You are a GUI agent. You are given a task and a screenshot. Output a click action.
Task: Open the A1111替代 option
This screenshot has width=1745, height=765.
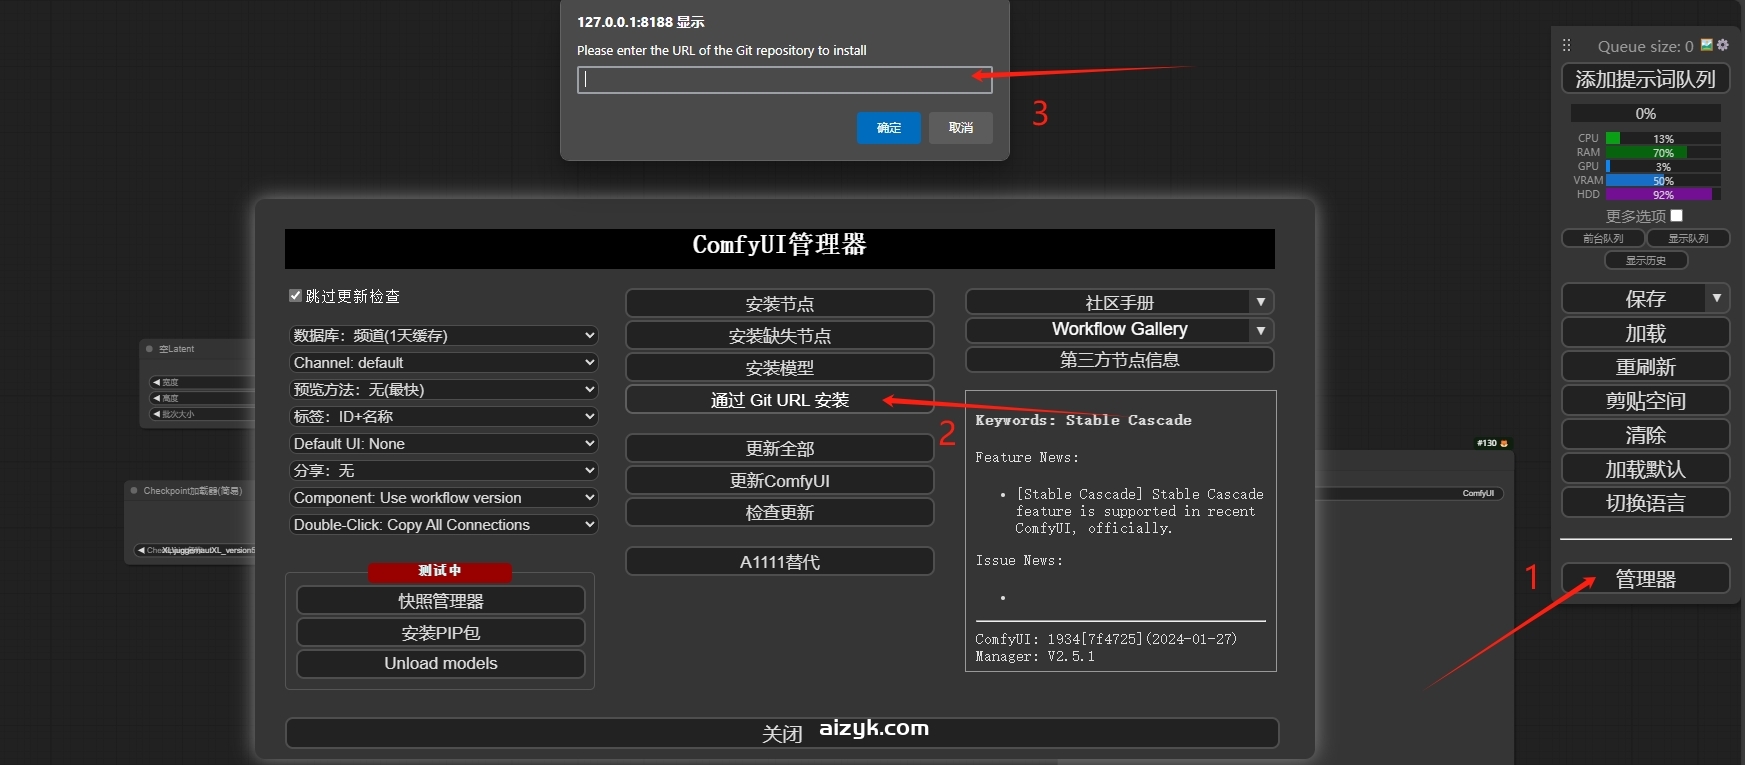tap(780, 562)
